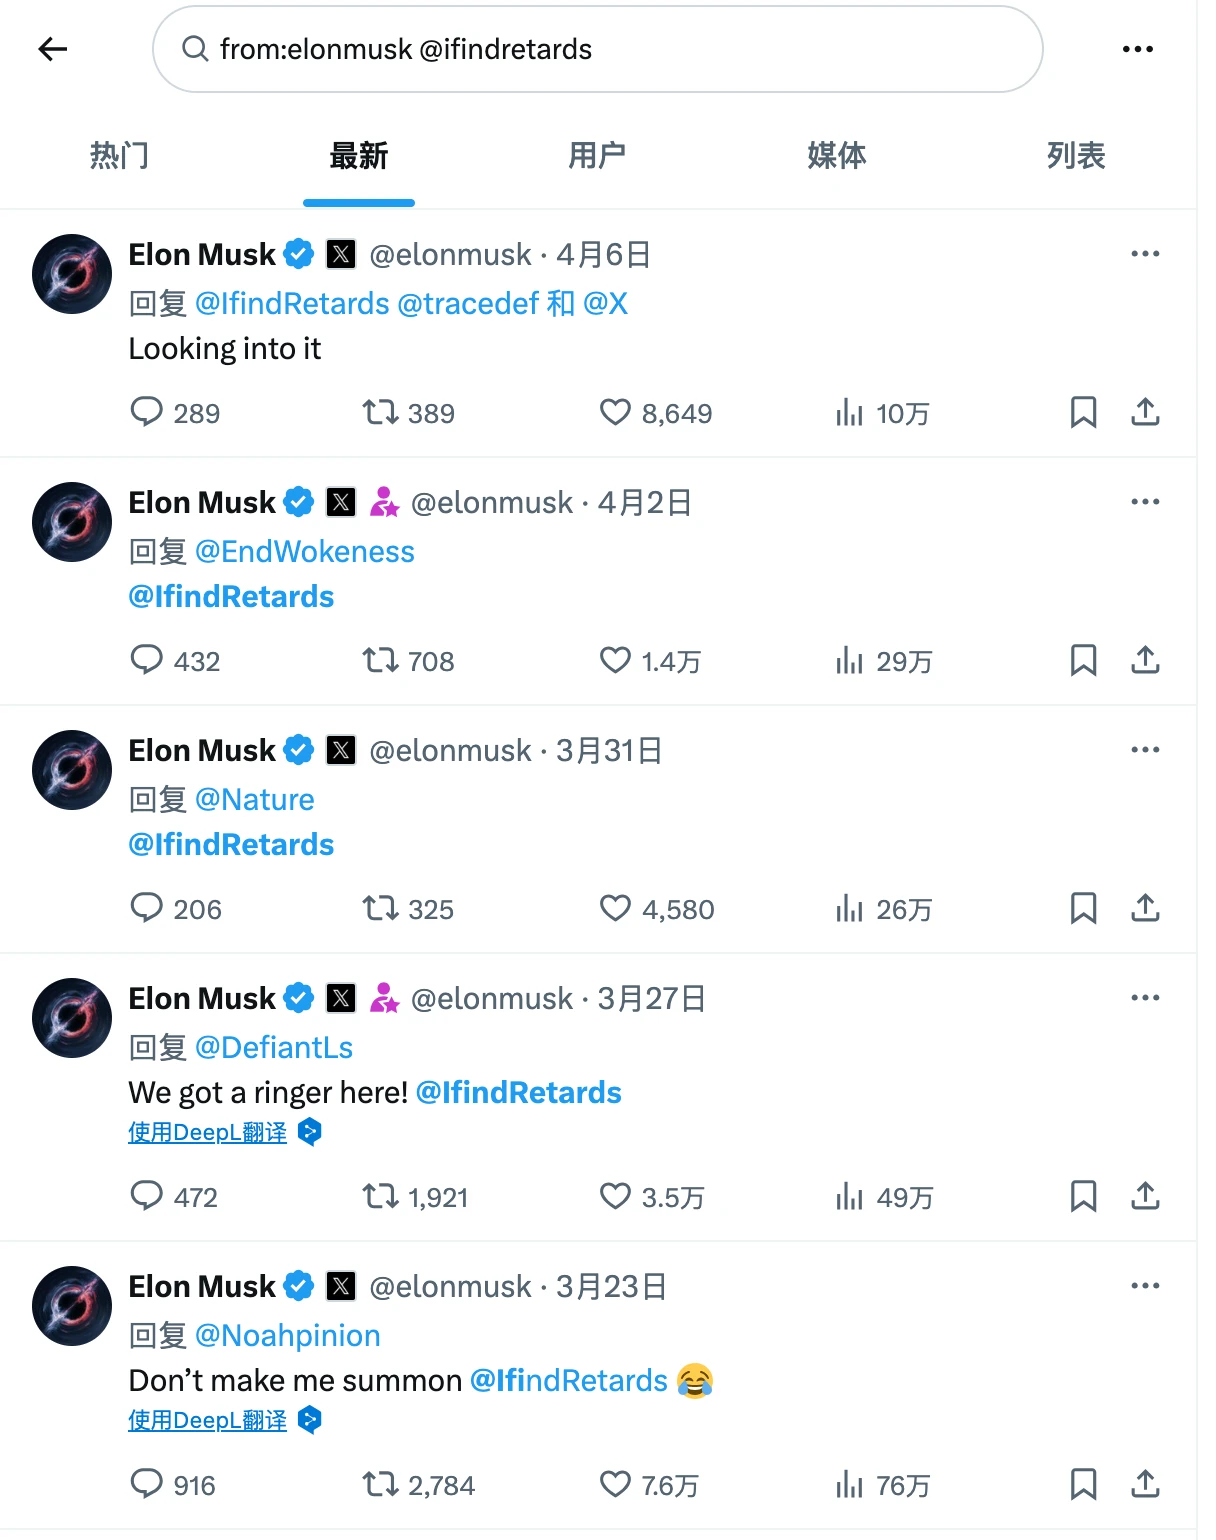Switch to the 热门 tab
The height and width of the screenshot is (1540, 1216).
[x=119, y=156]
